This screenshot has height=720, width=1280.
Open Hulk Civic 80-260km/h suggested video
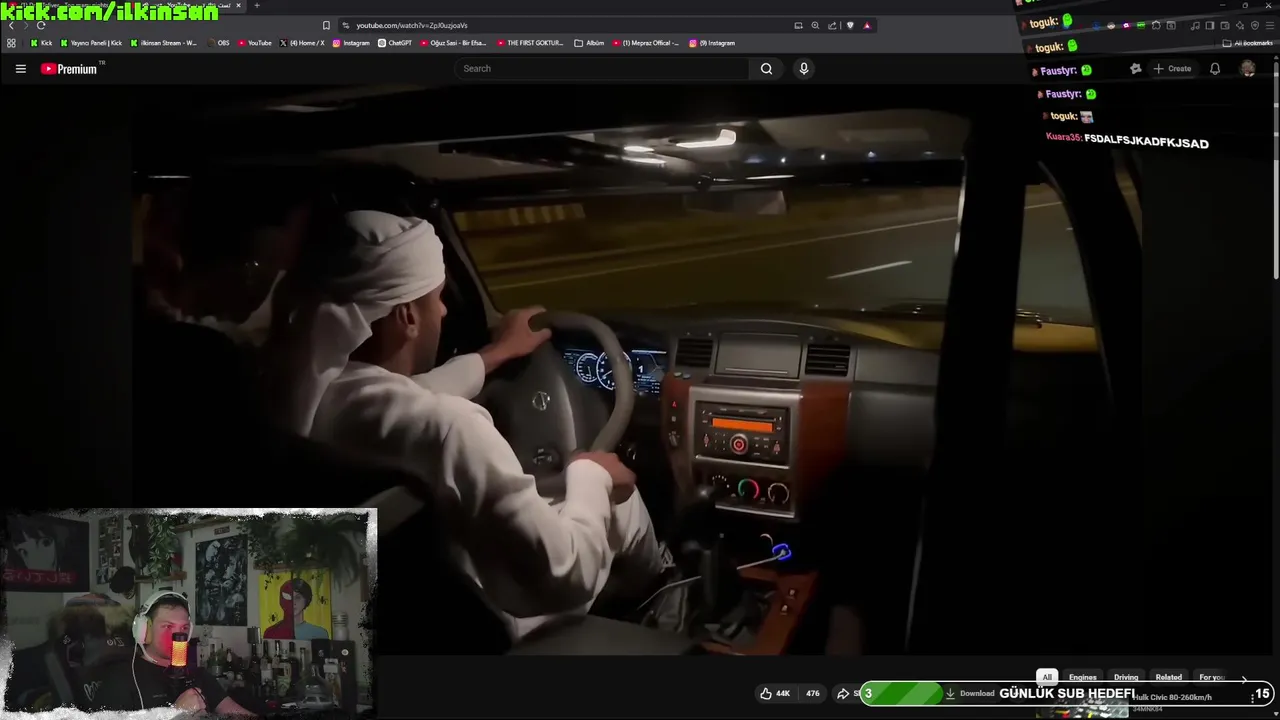(1172, 697)
